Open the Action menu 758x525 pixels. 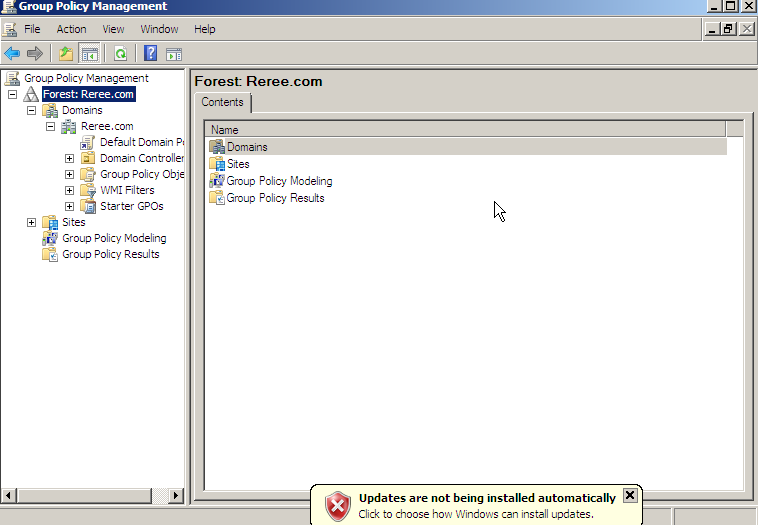[x=72, y=29]
